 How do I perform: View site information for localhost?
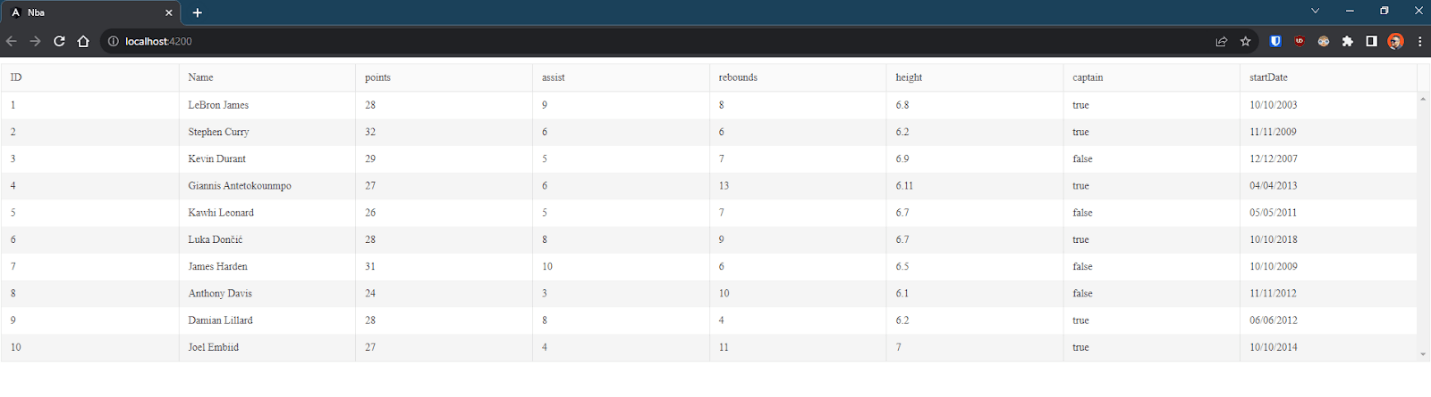point(113,41)
